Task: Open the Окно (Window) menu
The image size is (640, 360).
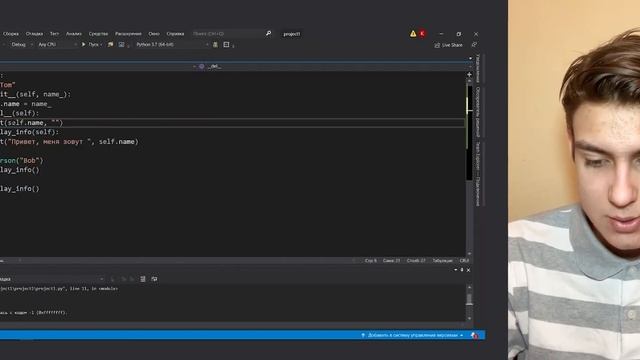Action: tap(154, 34)
